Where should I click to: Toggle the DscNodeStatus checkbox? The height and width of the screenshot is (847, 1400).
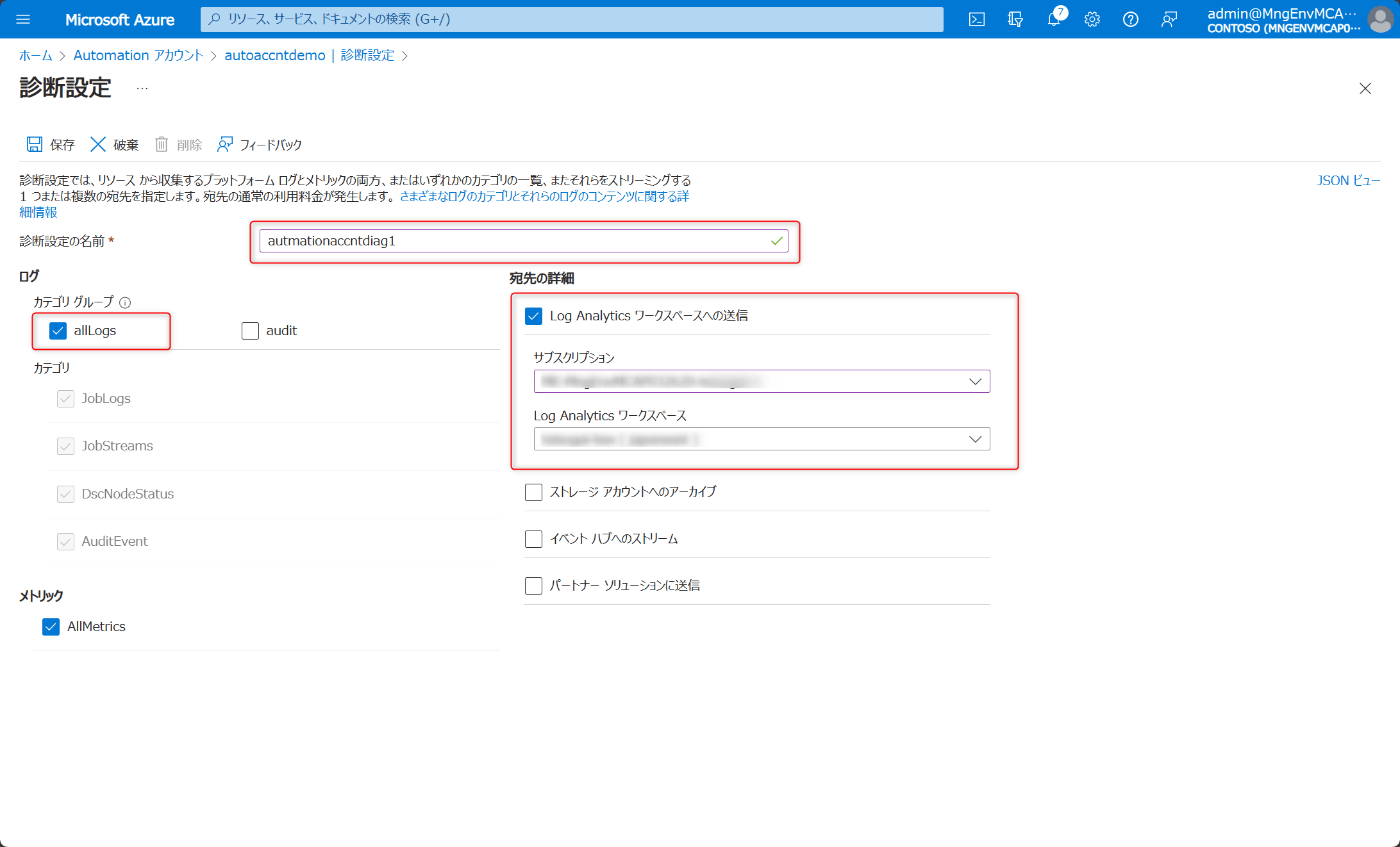pyautogui.click(x=66, y=494)
